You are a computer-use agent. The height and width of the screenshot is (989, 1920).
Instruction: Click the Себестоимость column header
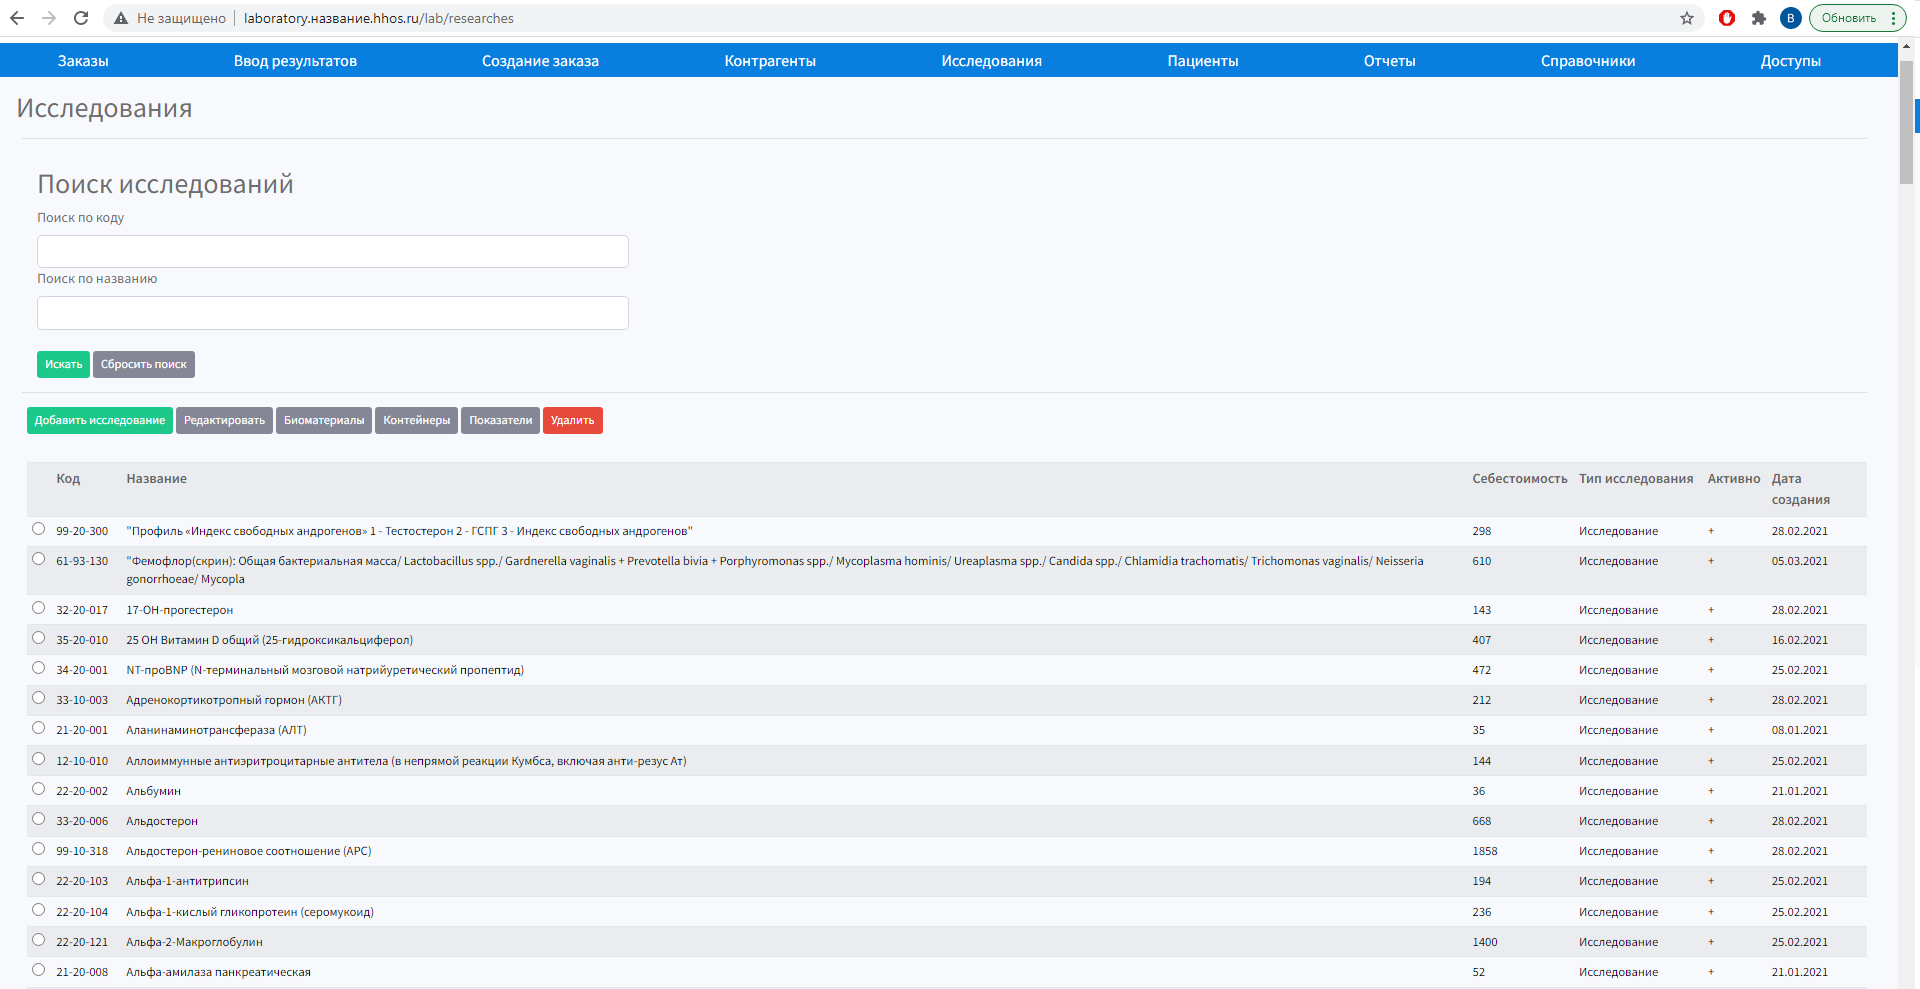coord(1520,479)
